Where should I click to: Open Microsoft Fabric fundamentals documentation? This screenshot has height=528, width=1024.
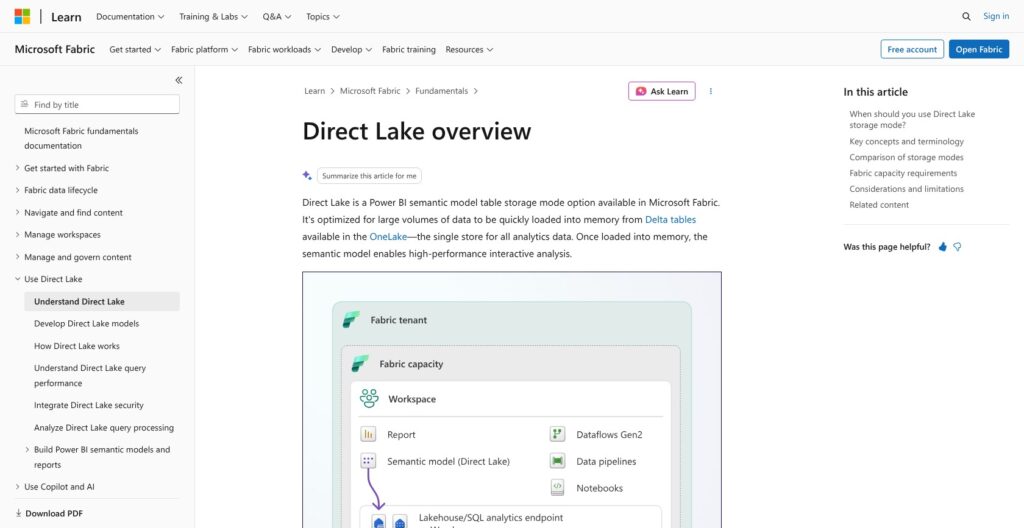(x=81, y=139)
